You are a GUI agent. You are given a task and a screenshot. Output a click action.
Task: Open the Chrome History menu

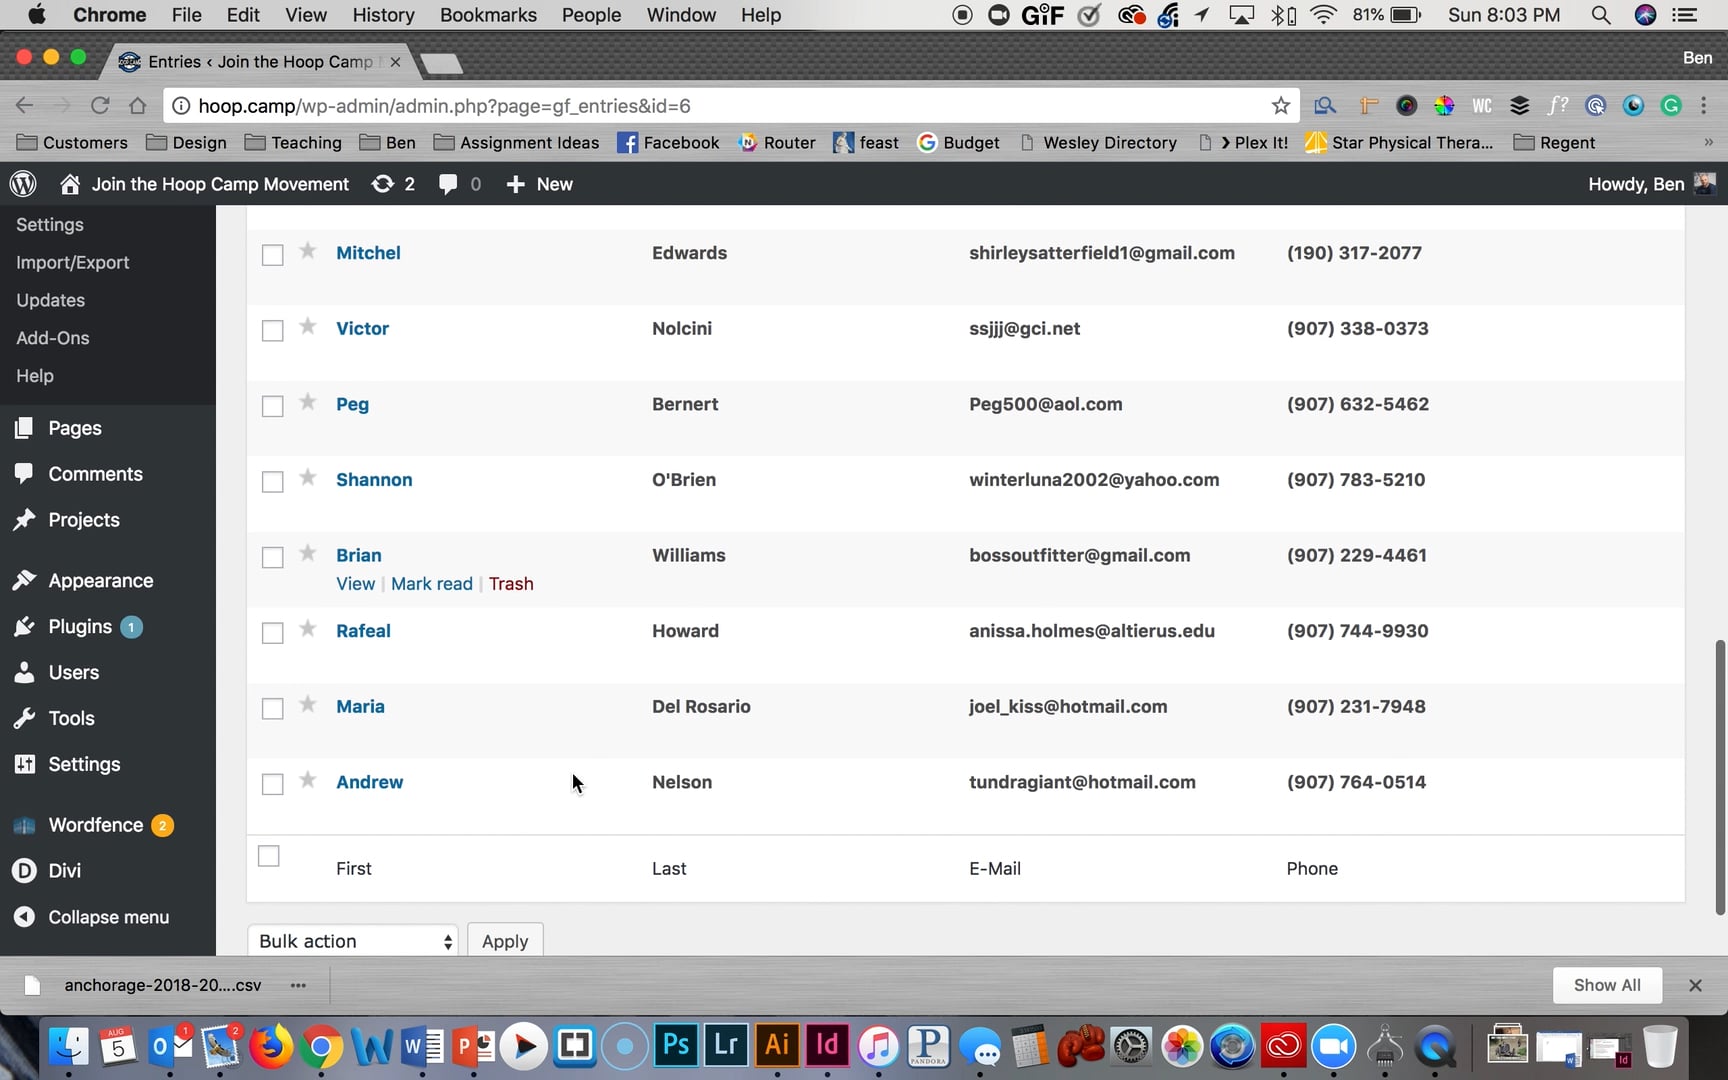(383, 15)
